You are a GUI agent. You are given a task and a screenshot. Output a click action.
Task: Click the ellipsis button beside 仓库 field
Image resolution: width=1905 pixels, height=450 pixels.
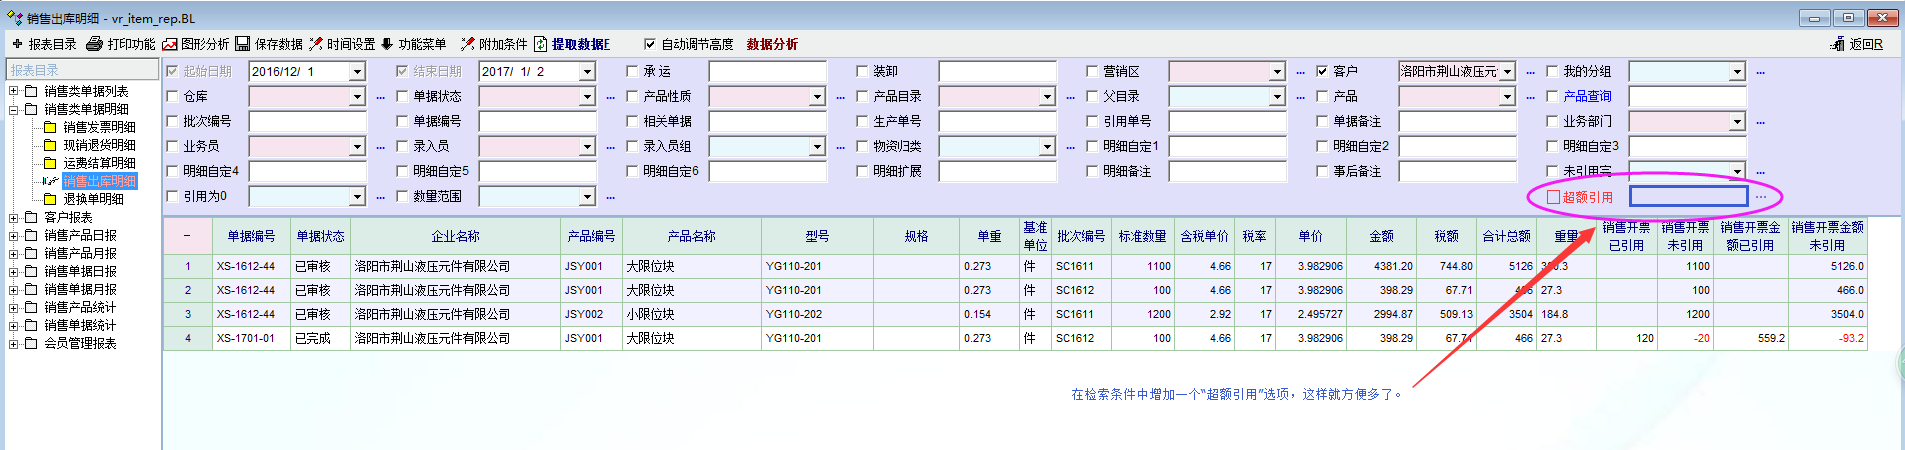coord(380,97)
